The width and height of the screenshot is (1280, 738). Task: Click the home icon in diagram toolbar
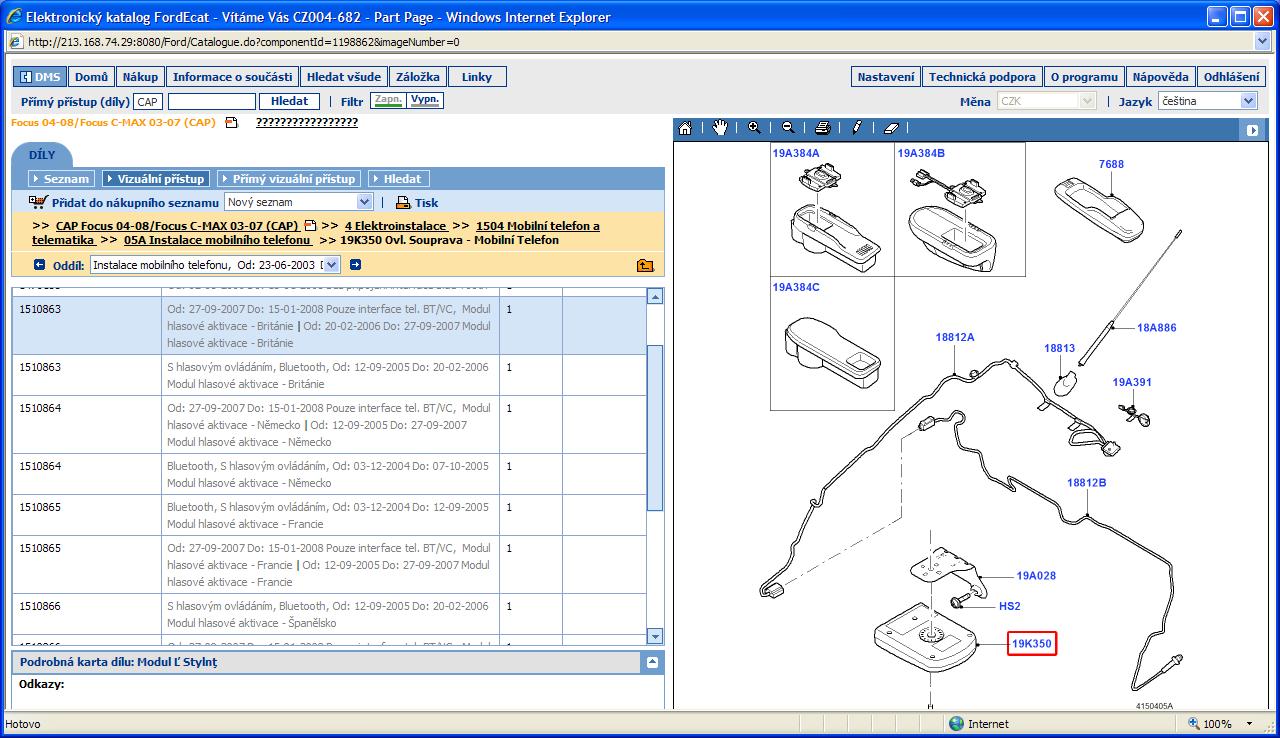(685, 128)
